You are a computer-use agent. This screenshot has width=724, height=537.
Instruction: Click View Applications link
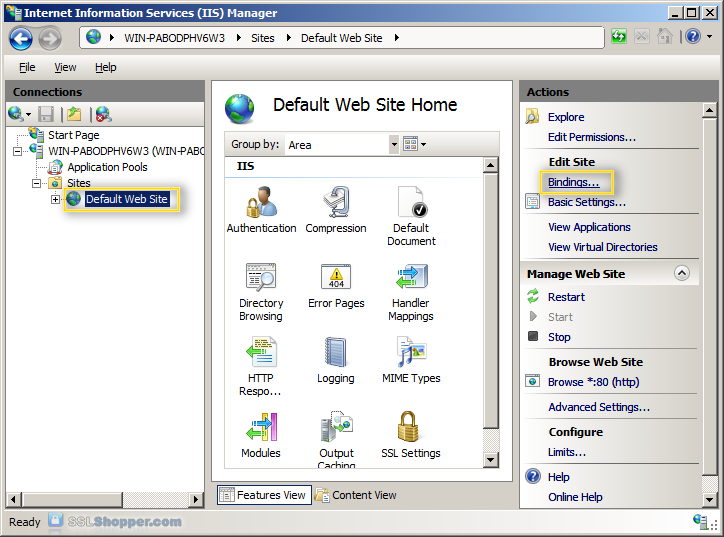coord(589,227)
